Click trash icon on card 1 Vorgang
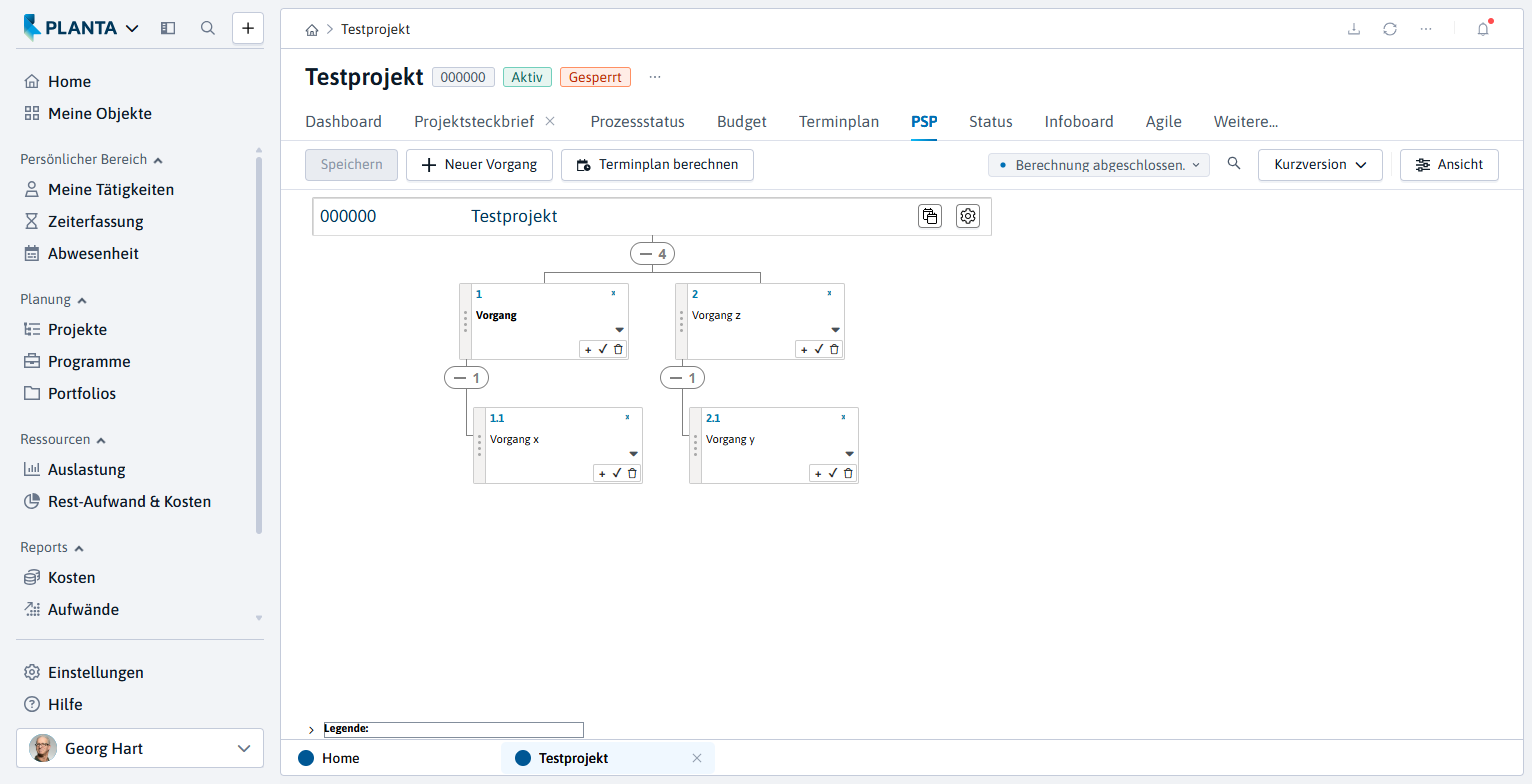 tap(618, 349)
